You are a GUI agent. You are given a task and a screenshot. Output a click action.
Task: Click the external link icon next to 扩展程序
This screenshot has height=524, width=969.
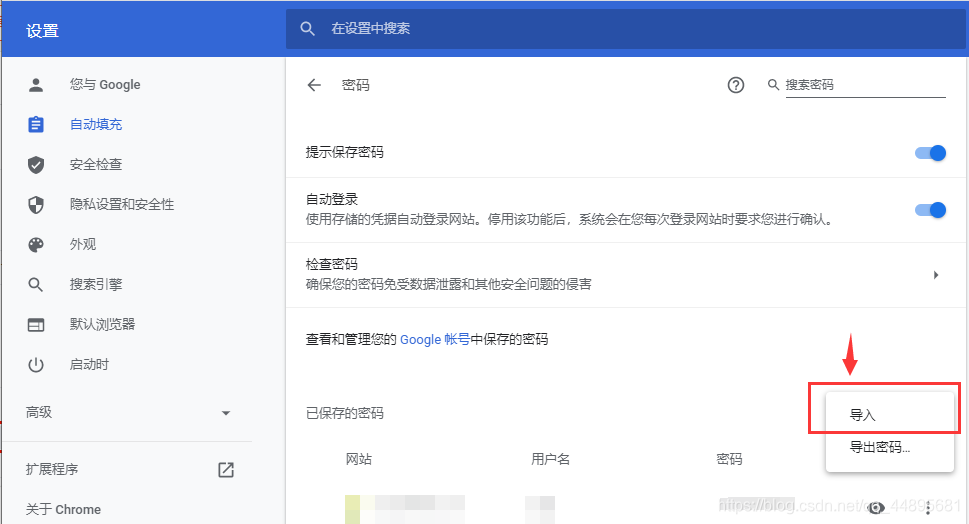click(x=226, y=470)
